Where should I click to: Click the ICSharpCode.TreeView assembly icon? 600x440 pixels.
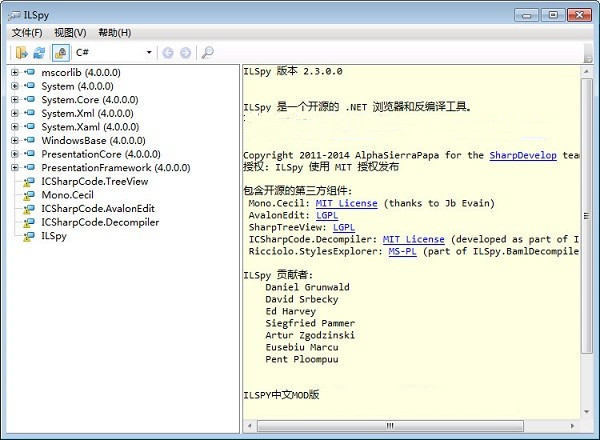[x=29, y=182]
